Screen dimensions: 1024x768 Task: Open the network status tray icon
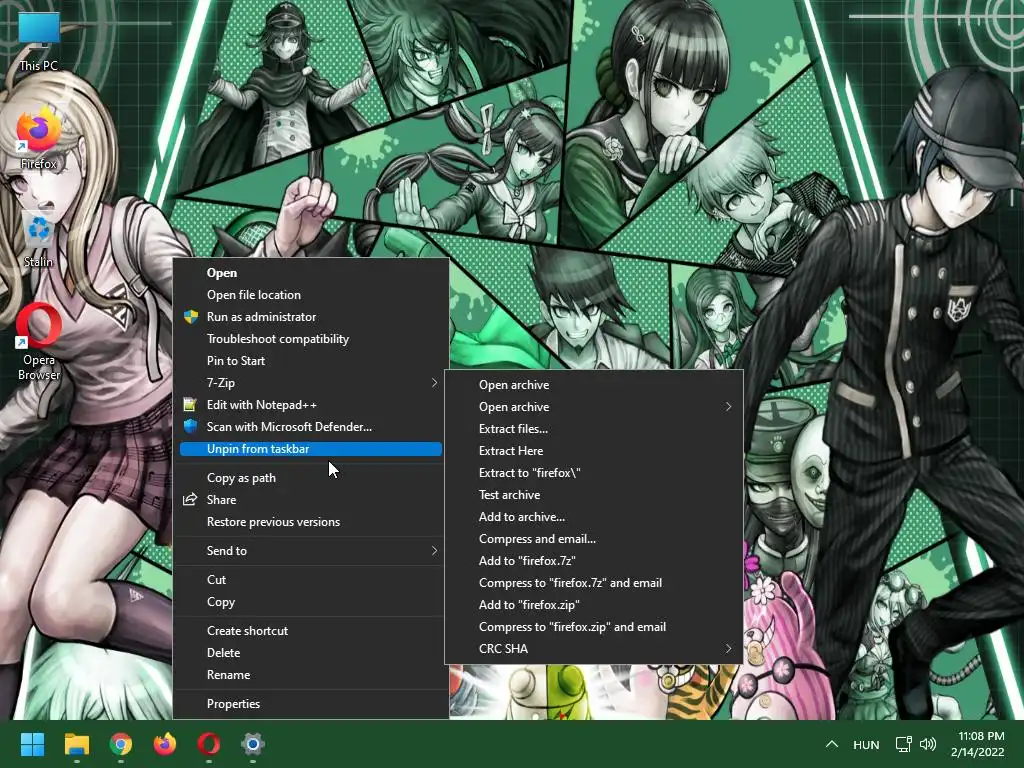(904, 744)
